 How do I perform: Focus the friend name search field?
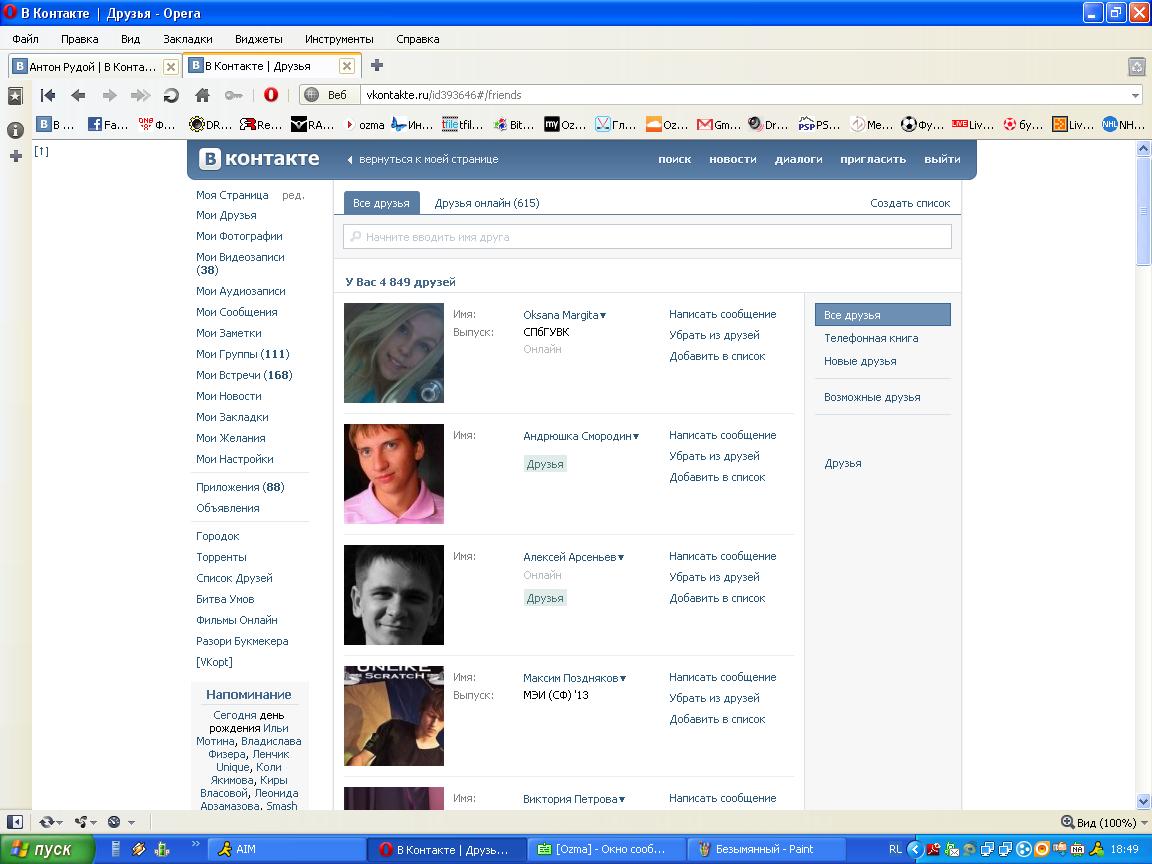click(x=647, y=237)
